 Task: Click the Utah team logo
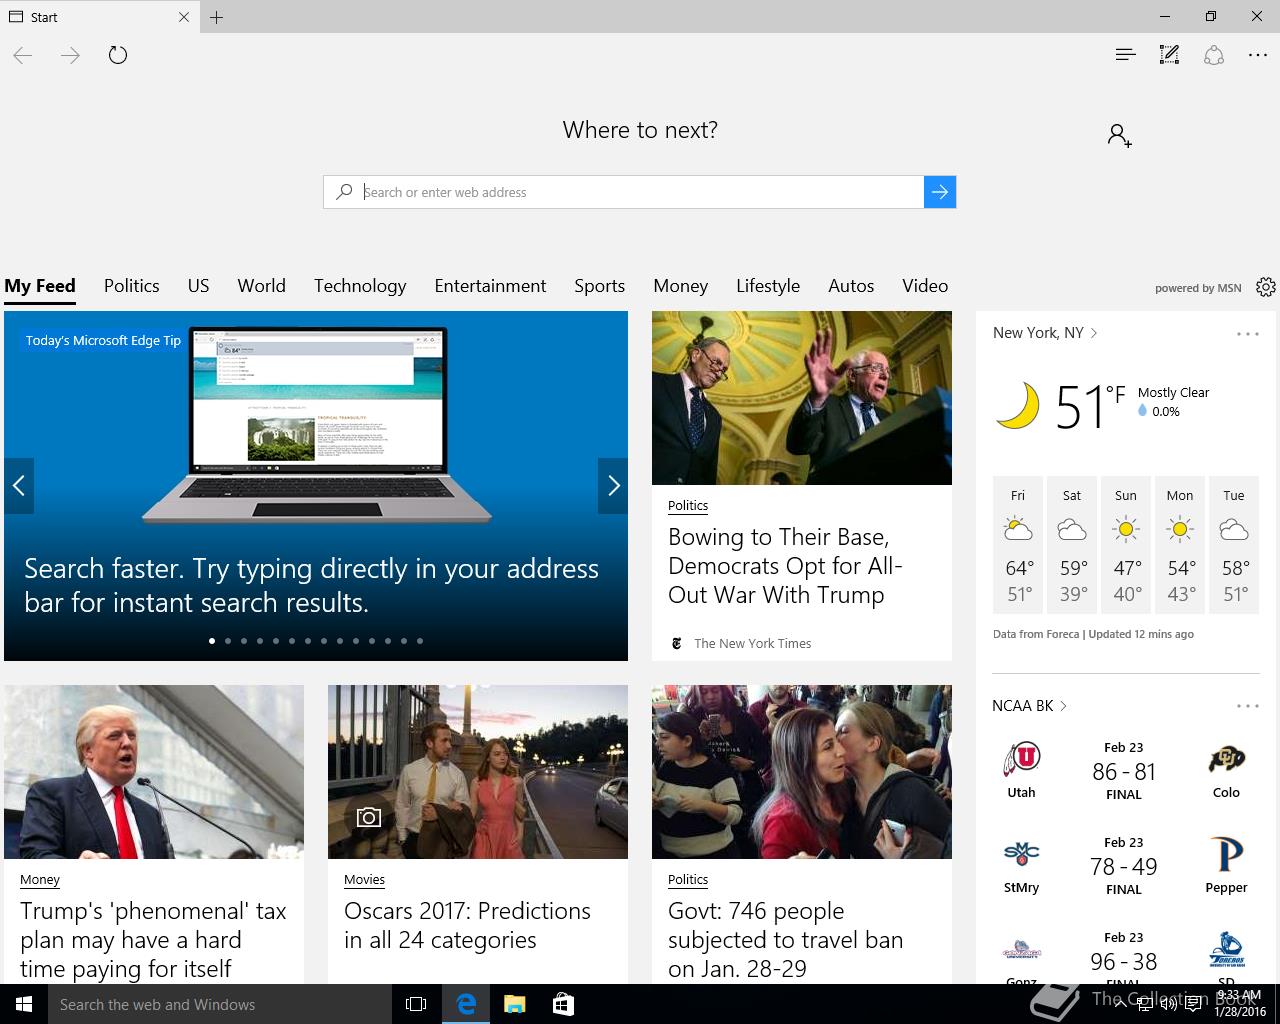pos(1021,760)
